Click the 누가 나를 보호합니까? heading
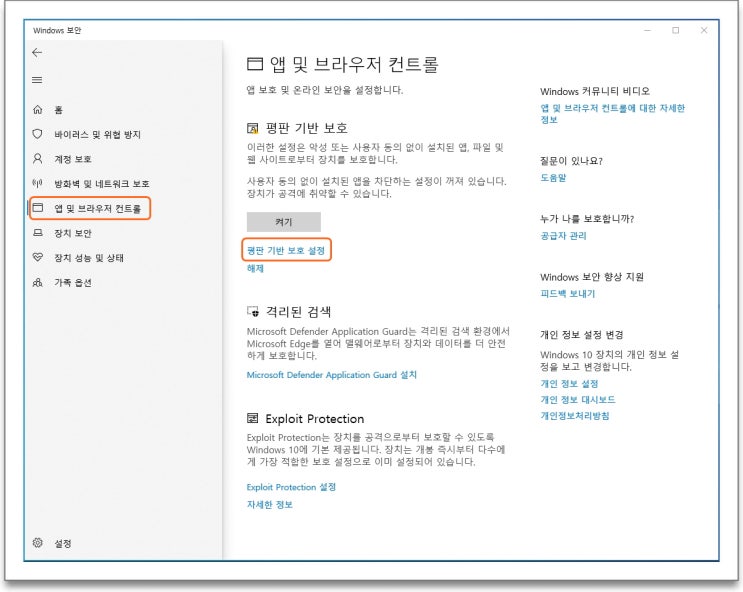The width and height of the screenshot is (743, 592). click(587, 219)
